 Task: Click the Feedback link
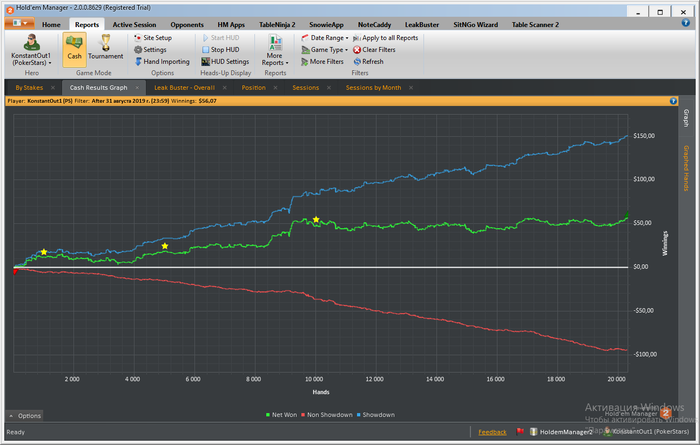click(492, 432)
